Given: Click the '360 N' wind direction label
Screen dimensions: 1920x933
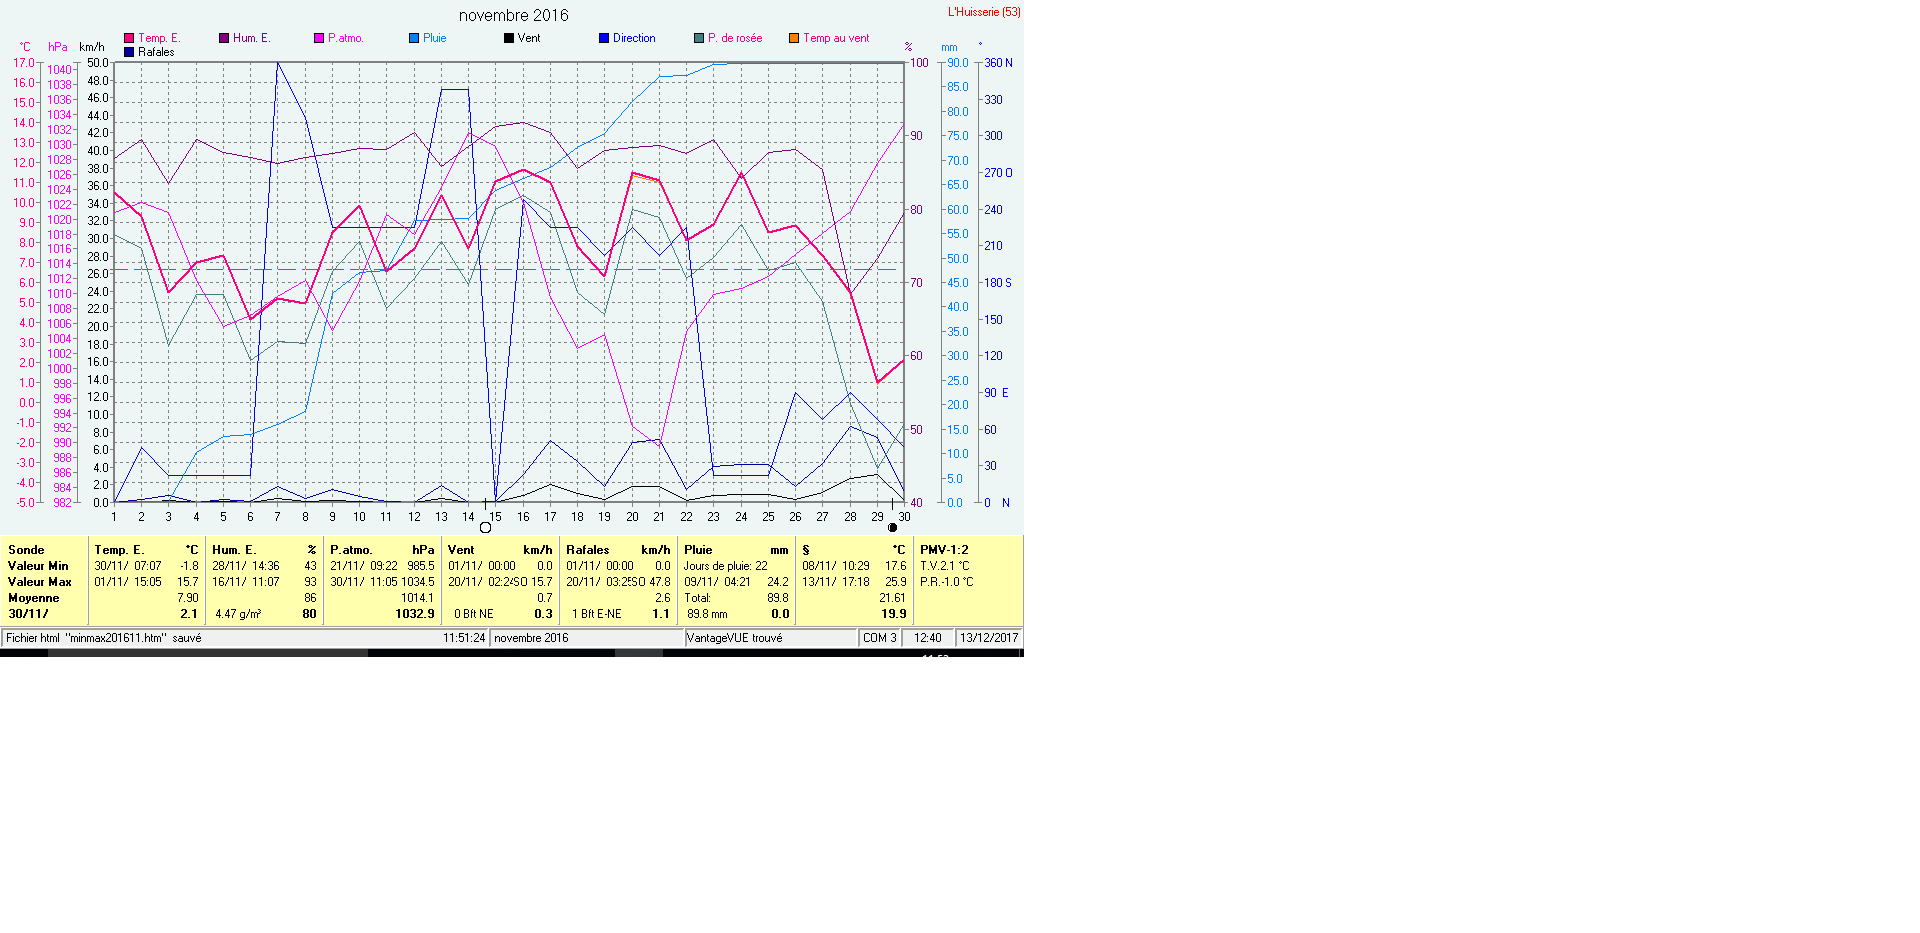Looking at the screenshot, I should click(998, 63).
